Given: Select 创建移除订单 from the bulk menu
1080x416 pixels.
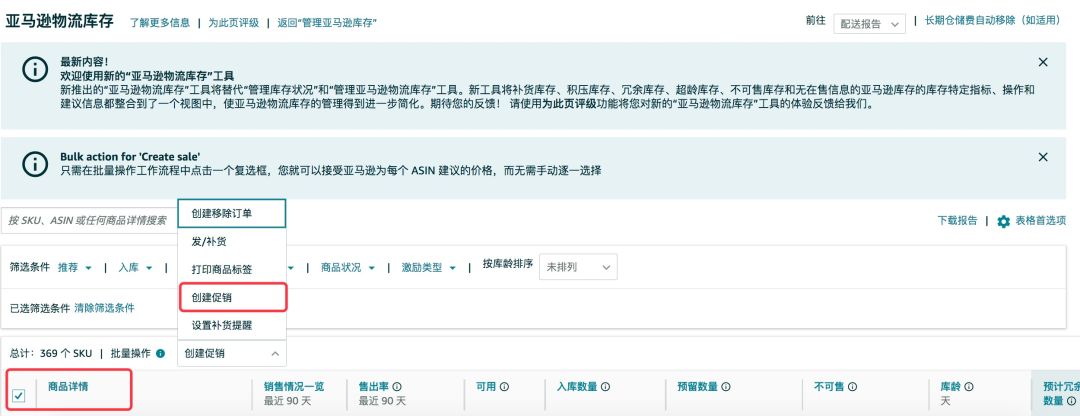Looking at the screenshot, I should (x=231, y=214).
